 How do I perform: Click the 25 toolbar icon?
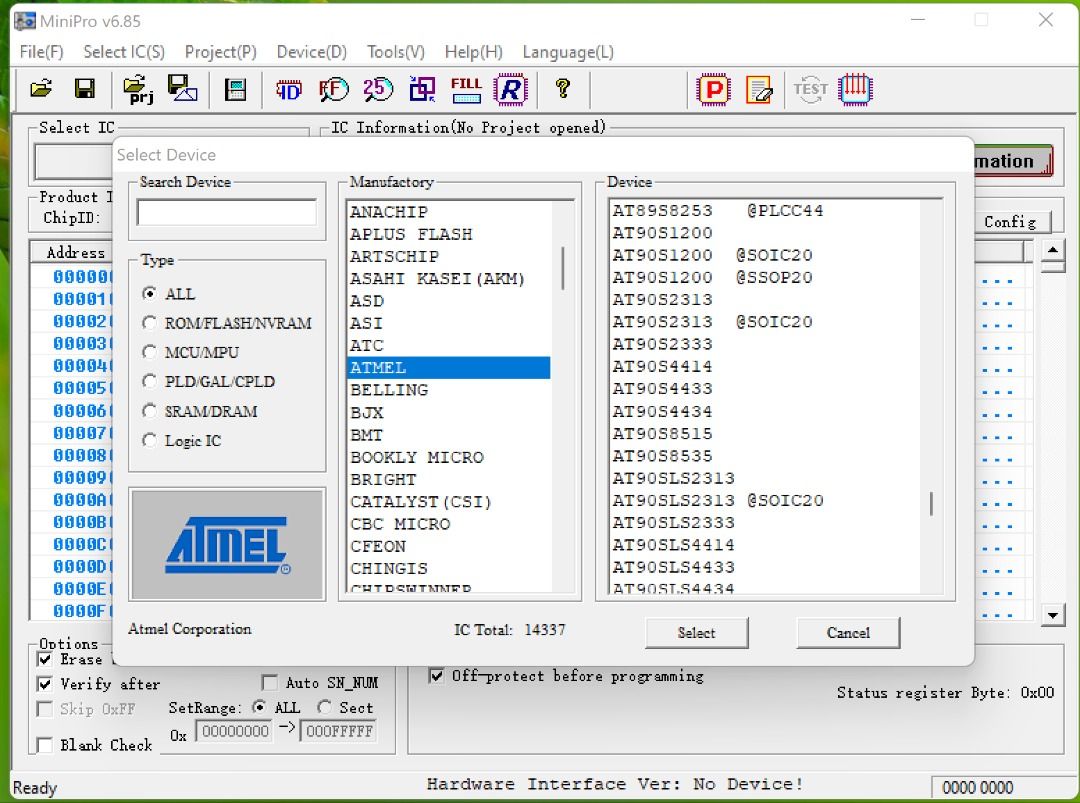coord(377,90)
